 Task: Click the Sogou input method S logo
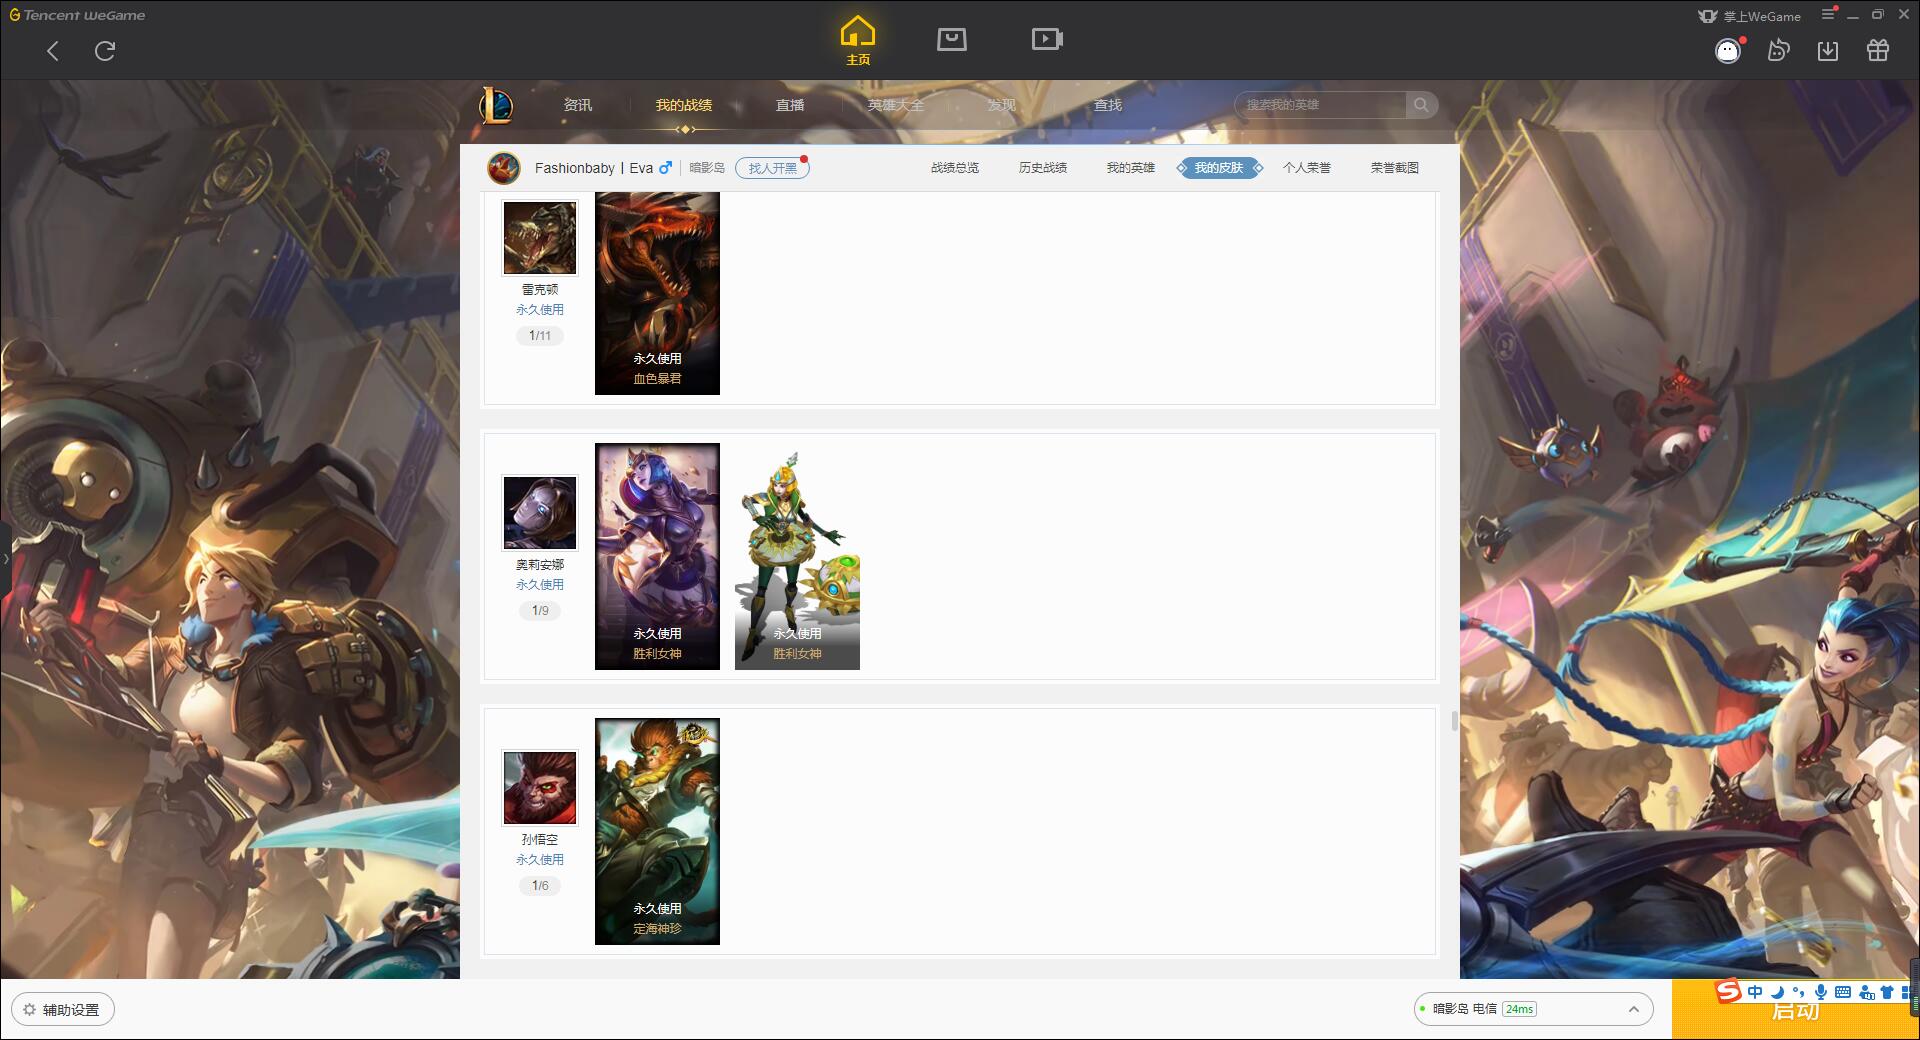(x=1728, y=992)
